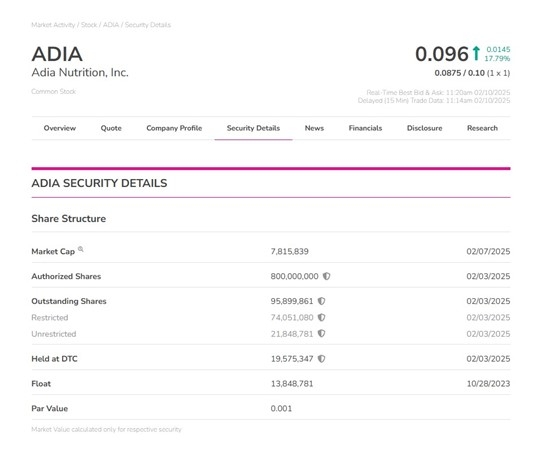
Task: Click the Security Details breadcrumb
Action: pos(148,25)
